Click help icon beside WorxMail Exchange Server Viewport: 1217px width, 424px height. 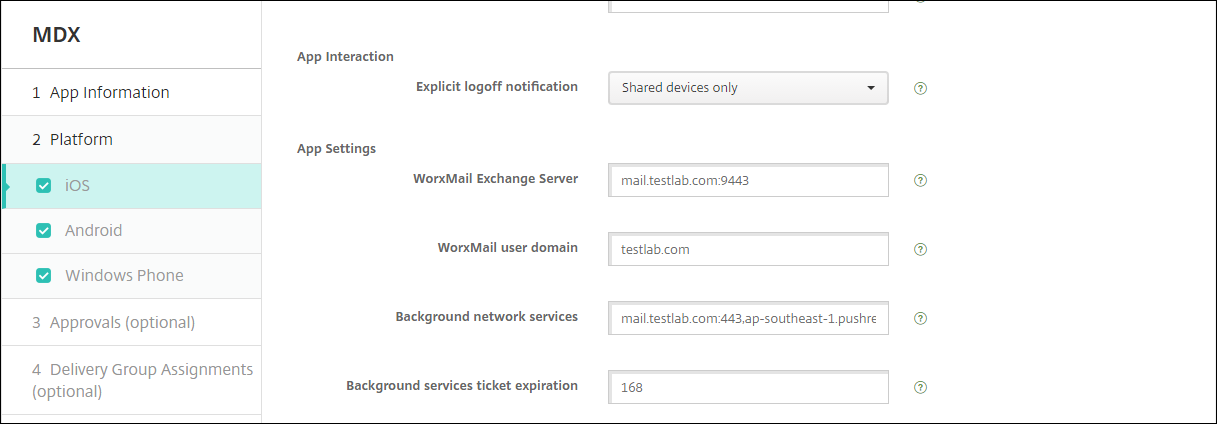tap(921, 181)
